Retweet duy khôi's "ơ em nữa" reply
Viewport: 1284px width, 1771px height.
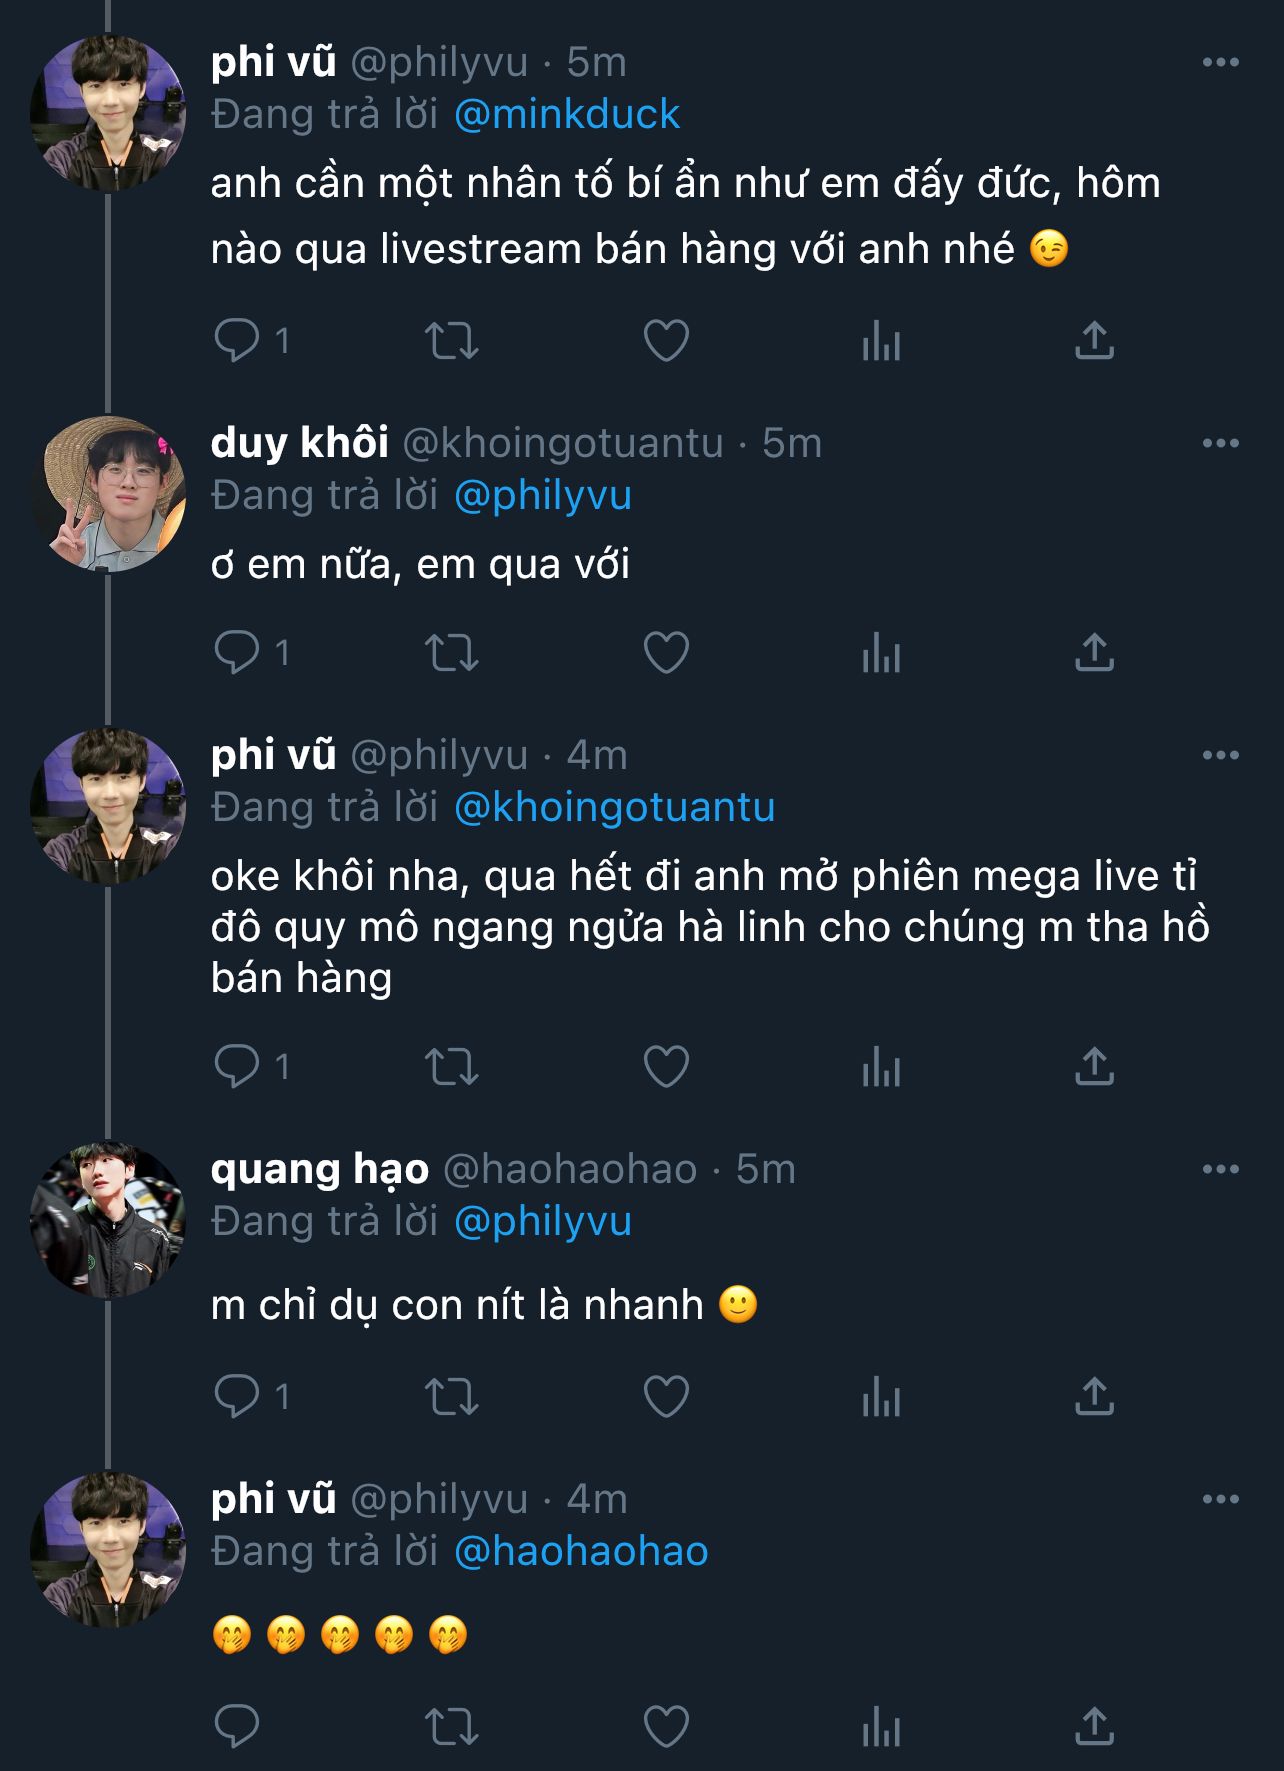coord(452,653)
